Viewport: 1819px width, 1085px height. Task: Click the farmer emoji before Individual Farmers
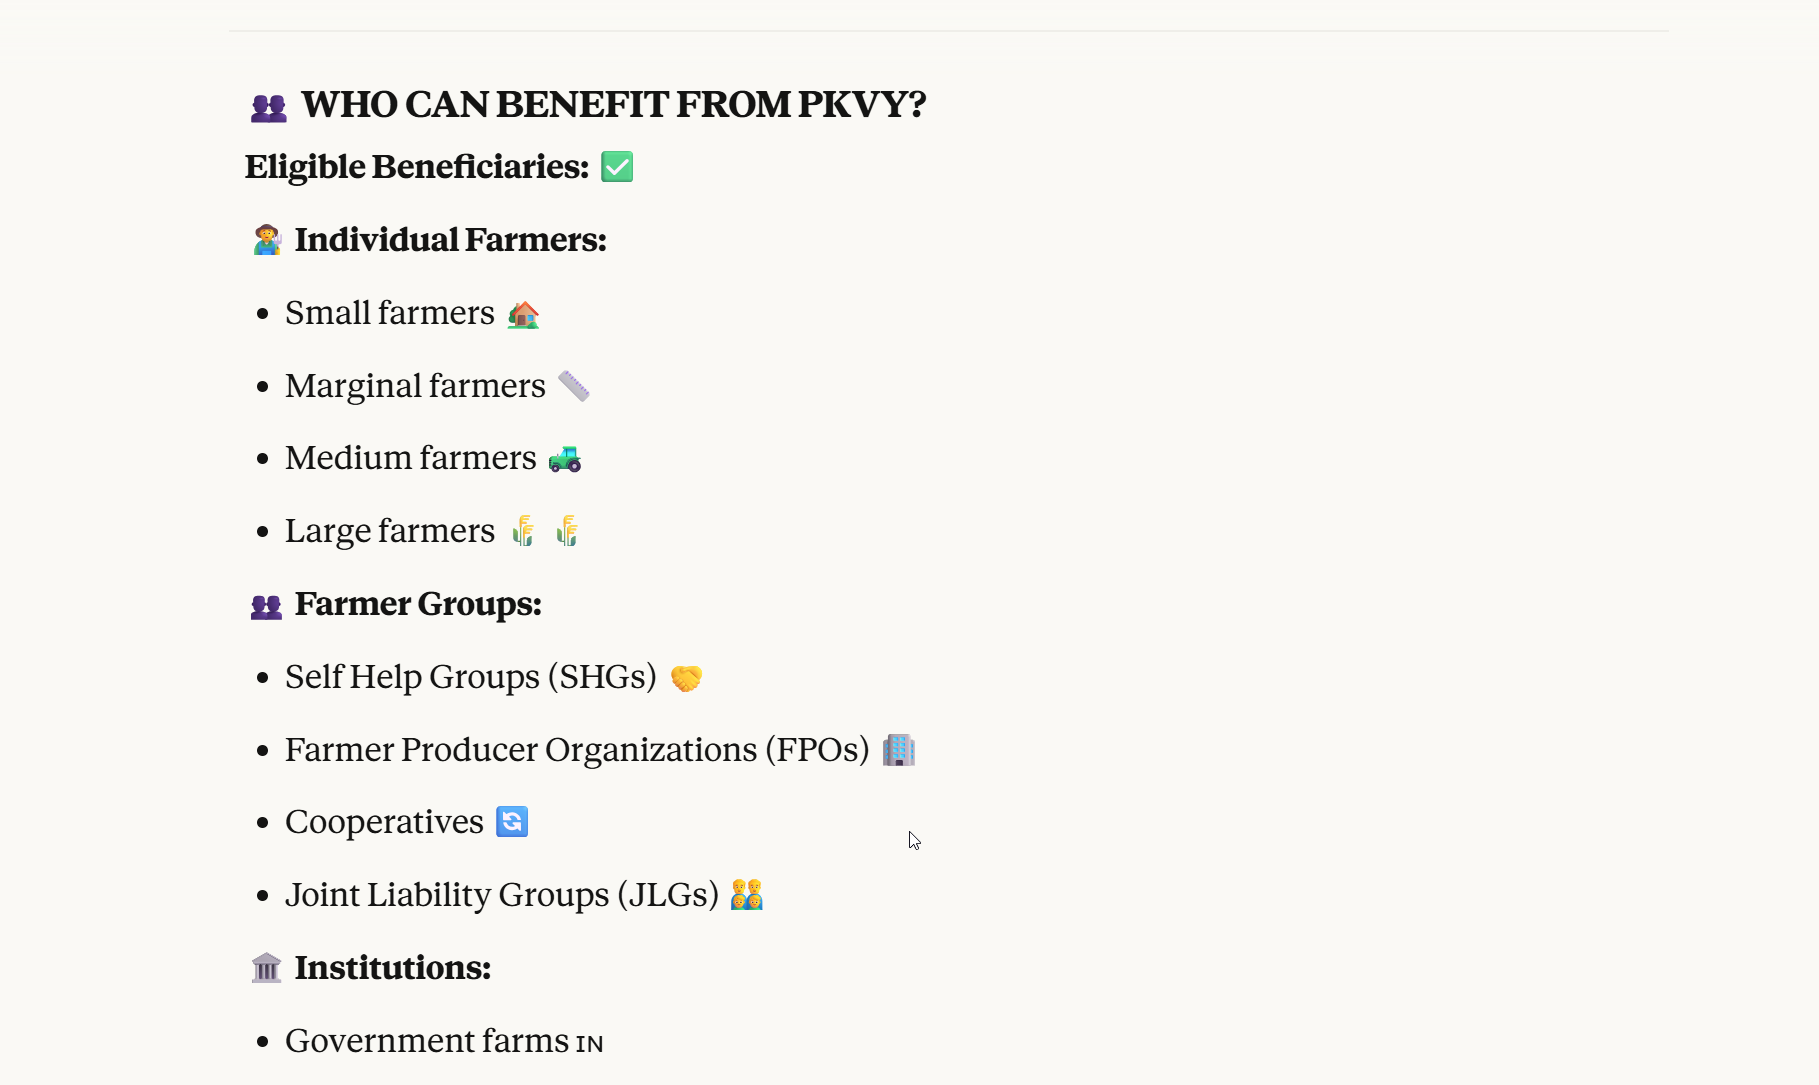tap(267, 240)
